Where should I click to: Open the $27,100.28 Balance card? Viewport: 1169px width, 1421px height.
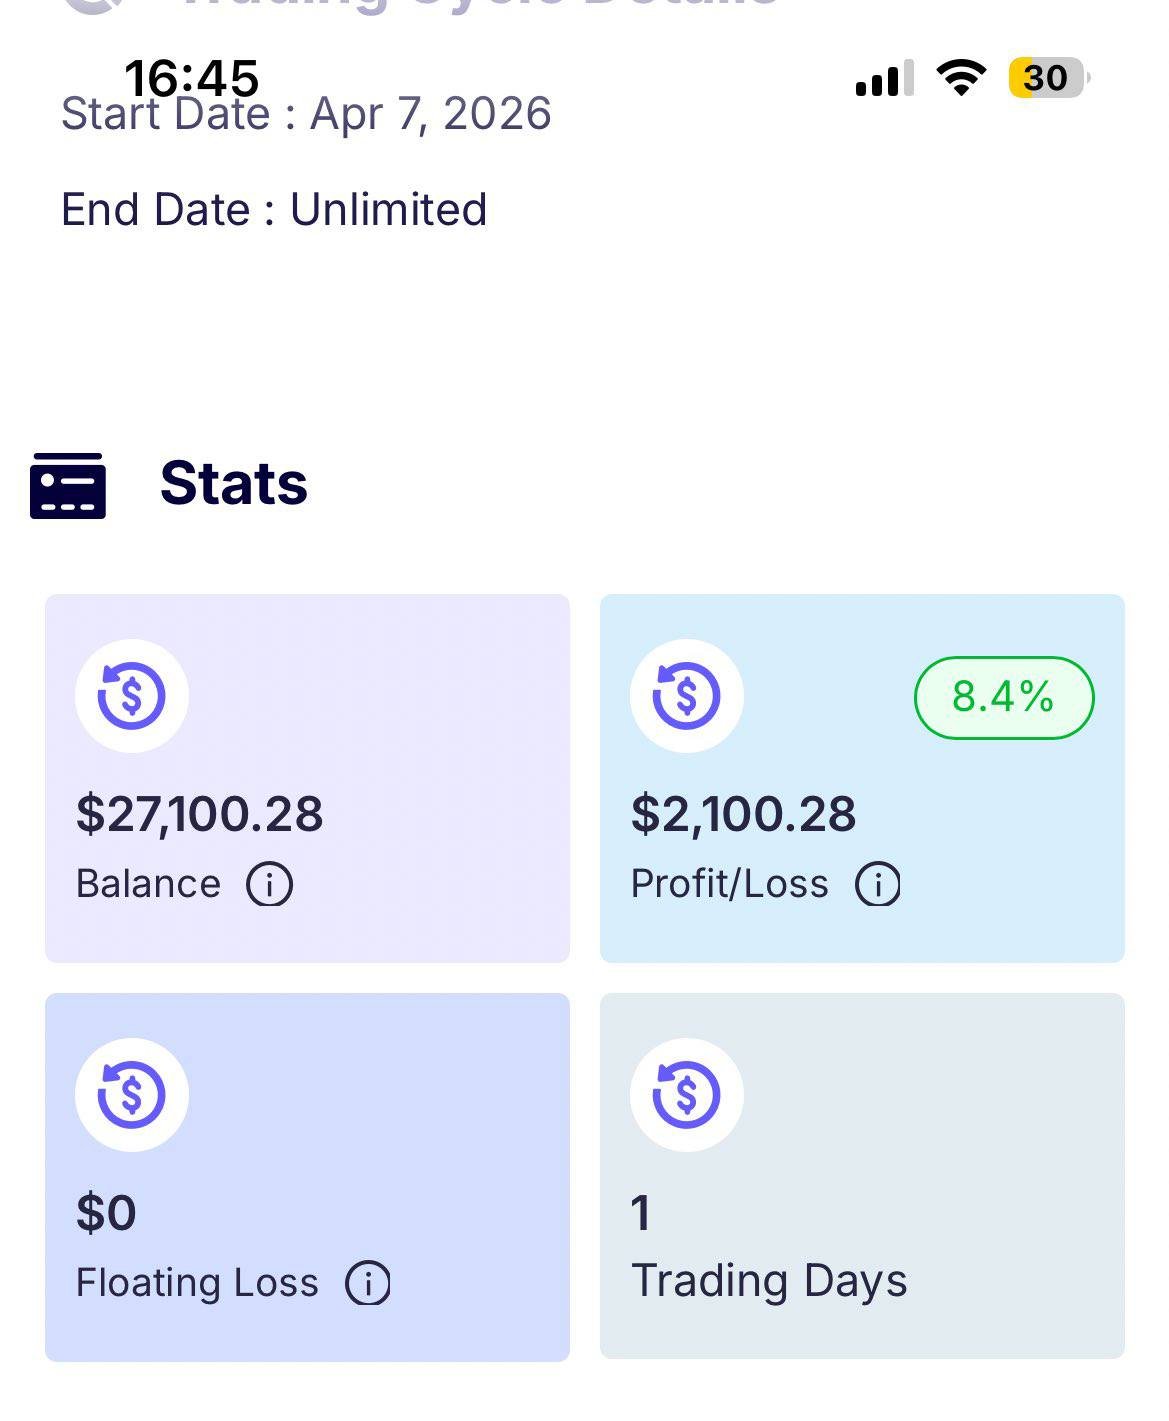tap(307, 778)
